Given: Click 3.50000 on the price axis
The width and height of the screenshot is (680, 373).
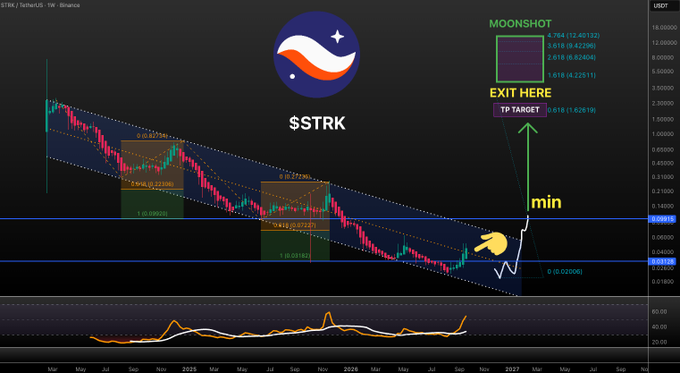Looking at the screenshot, I should click(x=664, y=88).
